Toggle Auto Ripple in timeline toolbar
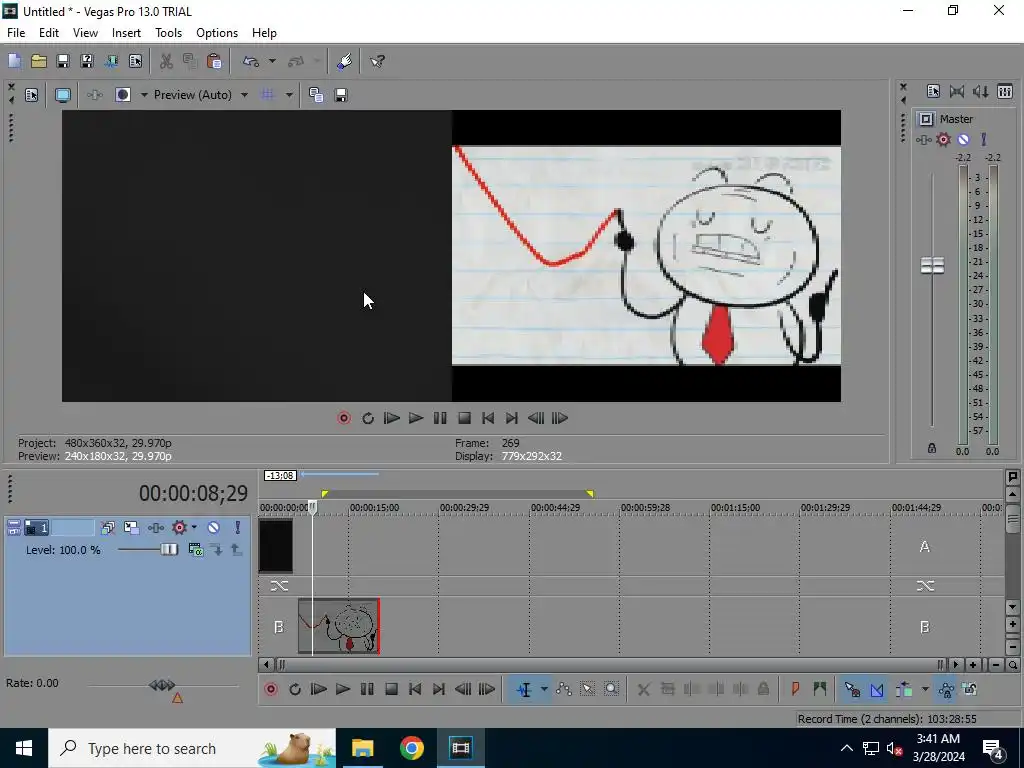The image size is (1024, 768). (904, 690)
